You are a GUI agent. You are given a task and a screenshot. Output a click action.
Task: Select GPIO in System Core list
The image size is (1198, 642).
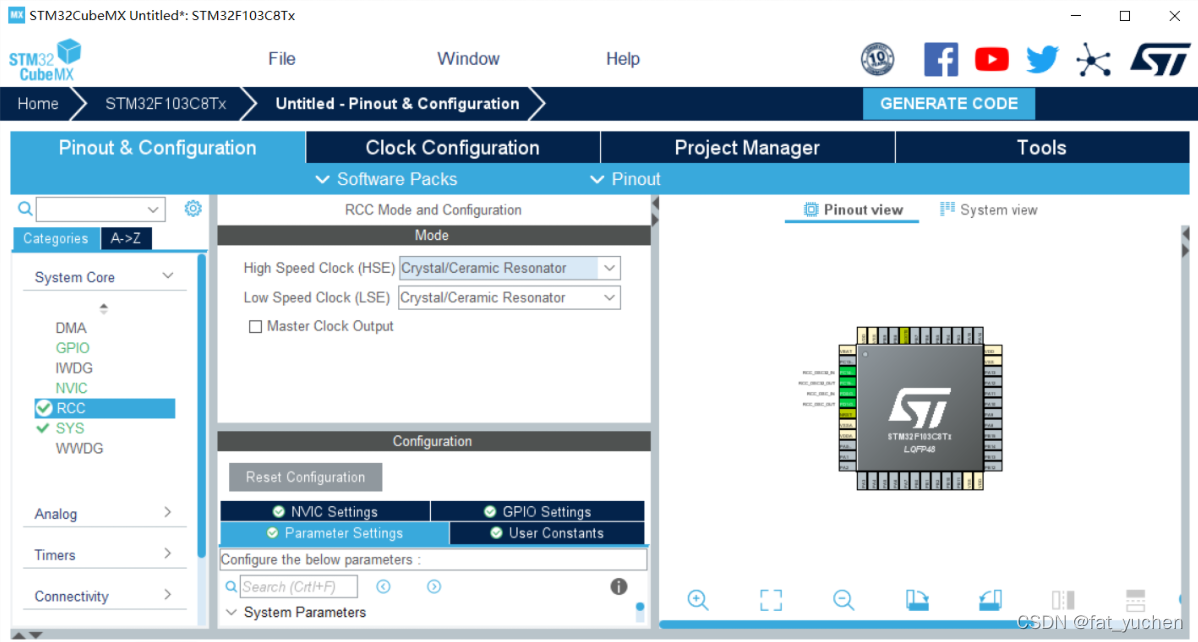pos(73,348)
